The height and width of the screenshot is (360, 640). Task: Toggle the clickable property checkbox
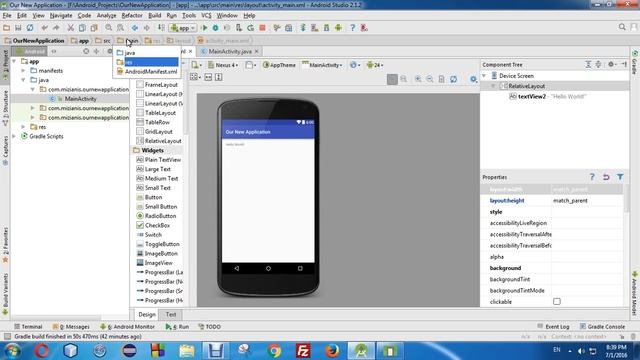(557, 302)
